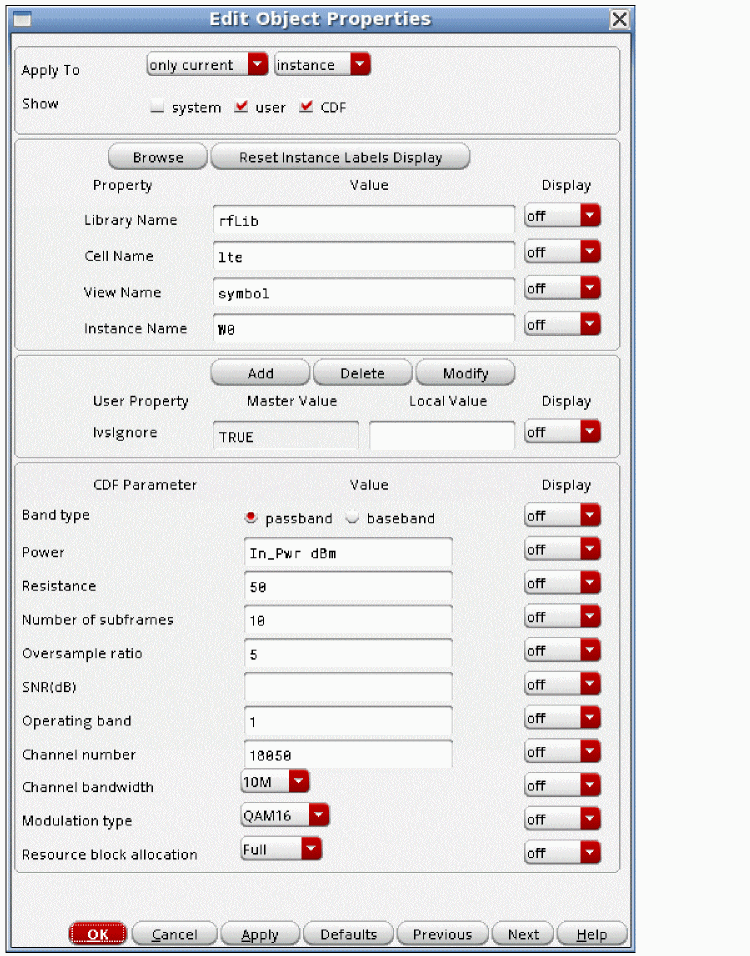
Task: Edit the Channel number field
Action: 348,755
